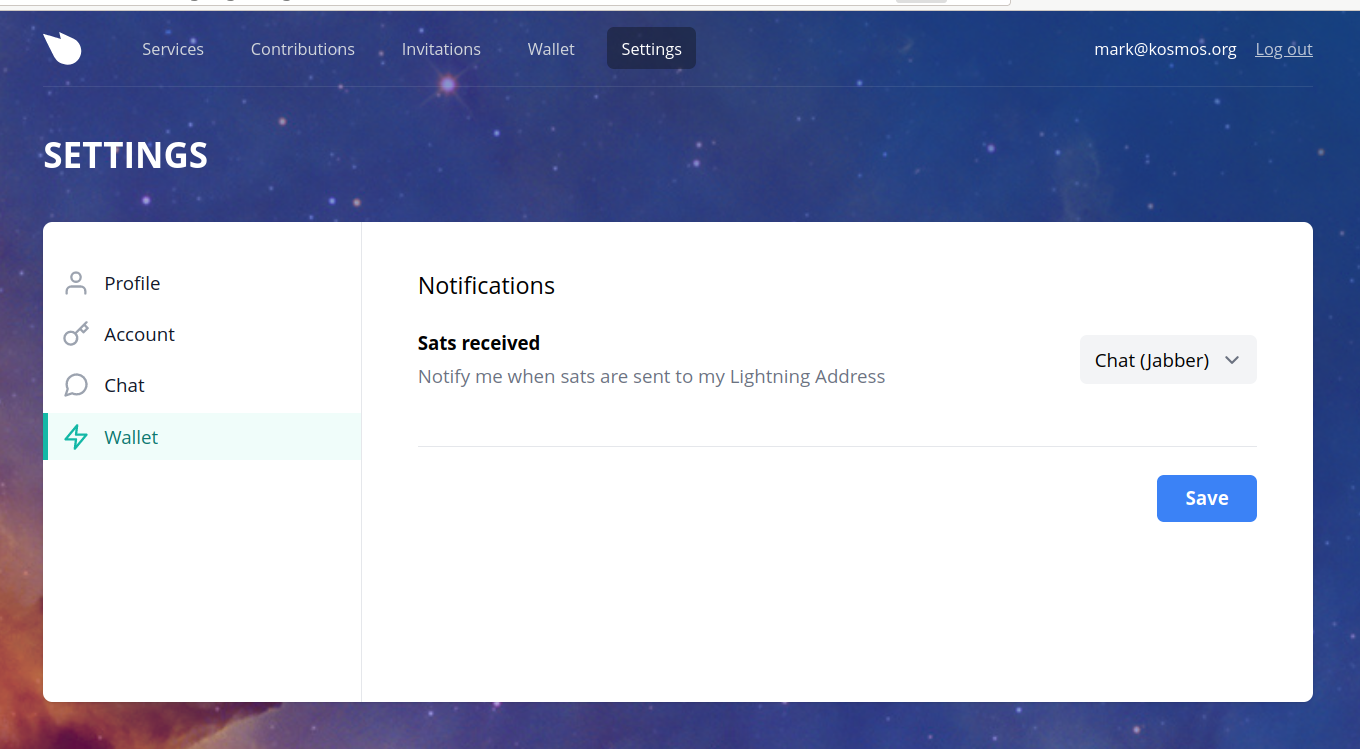The width and height of the screenshot is (1360, 749).
Task: Click the chevron arrow on the Sats received selector
Action: point(1232,360)
